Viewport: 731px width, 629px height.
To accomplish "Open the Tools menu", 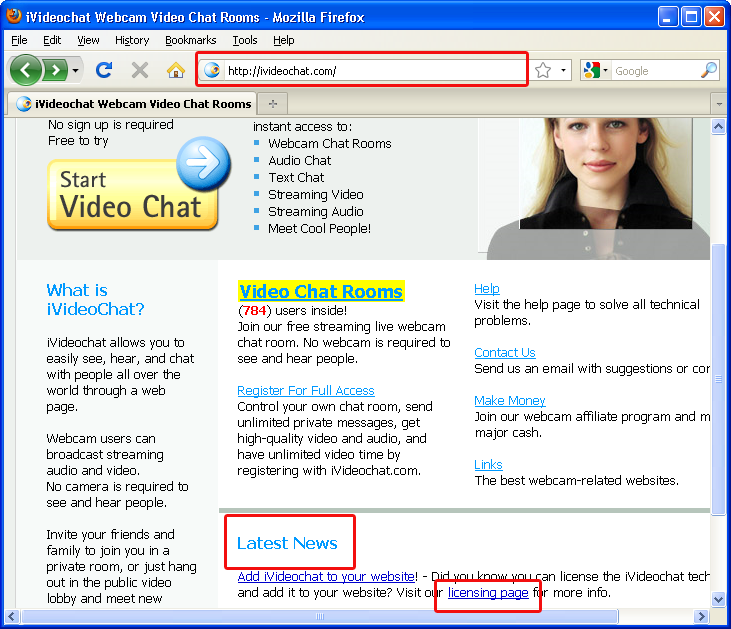I will [245, 40].
